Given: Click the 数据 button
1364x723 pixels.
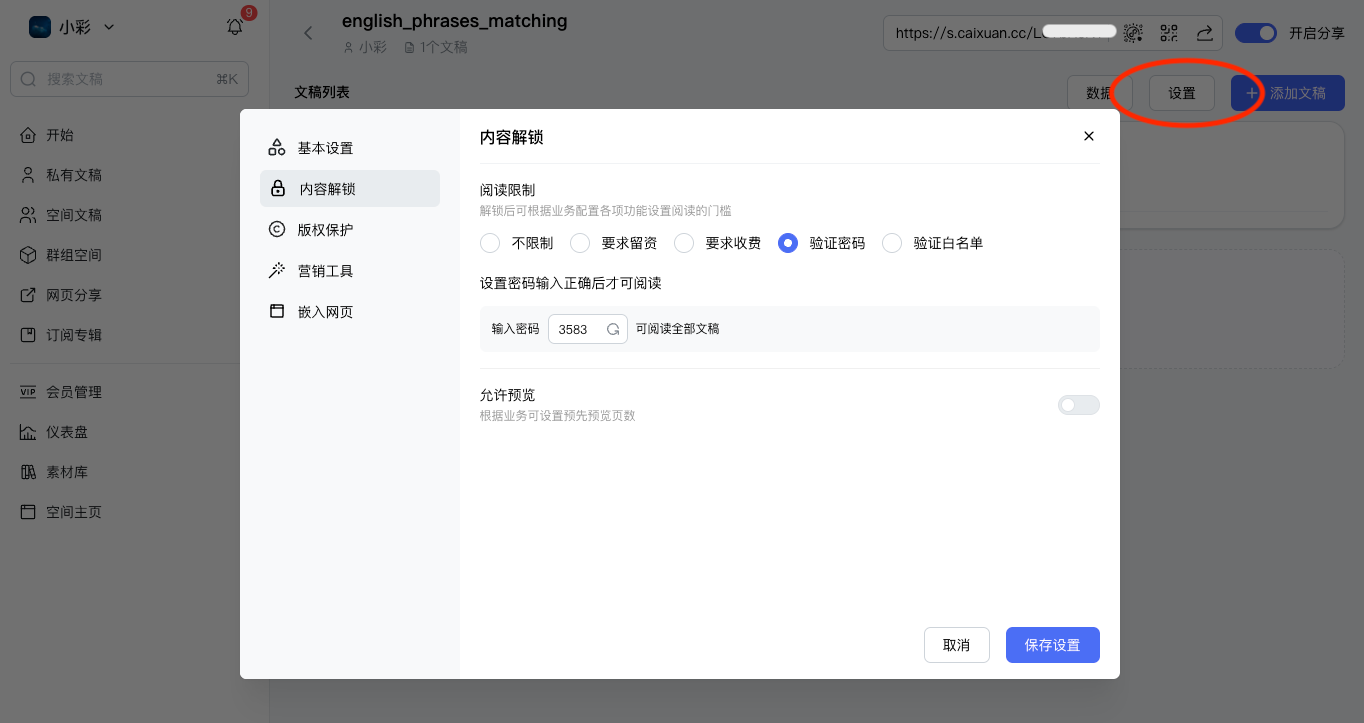Looking at the screenshot, I should coord(1100,93).
